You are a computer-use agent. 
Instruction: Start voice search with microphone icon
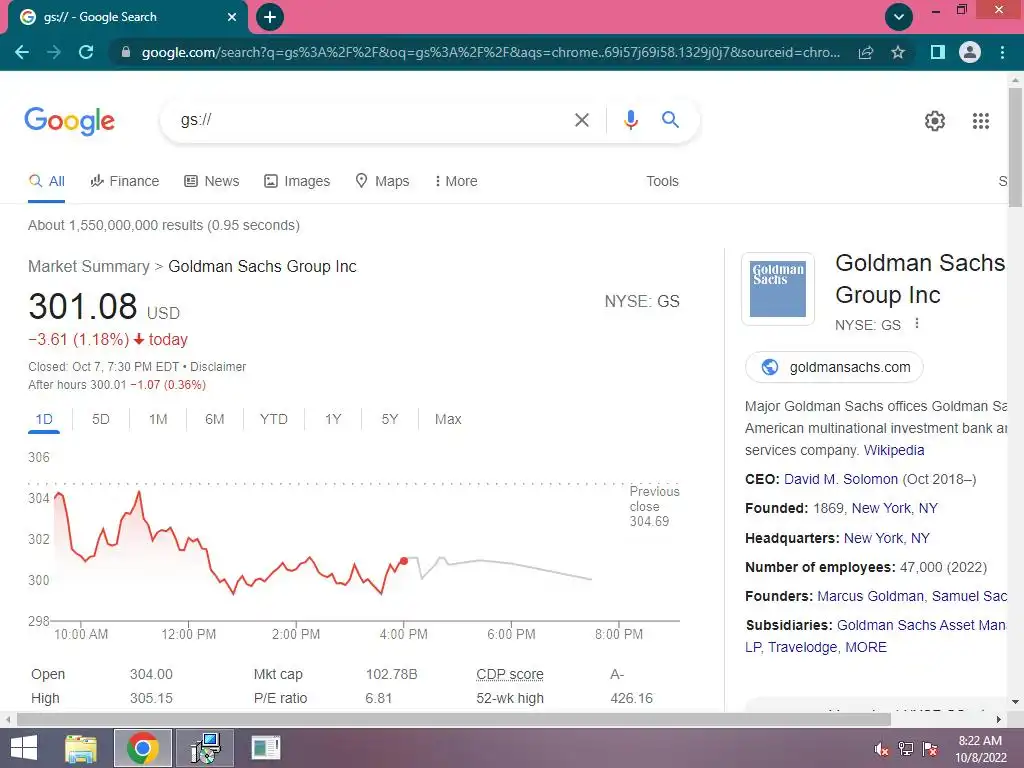point(630,120)
